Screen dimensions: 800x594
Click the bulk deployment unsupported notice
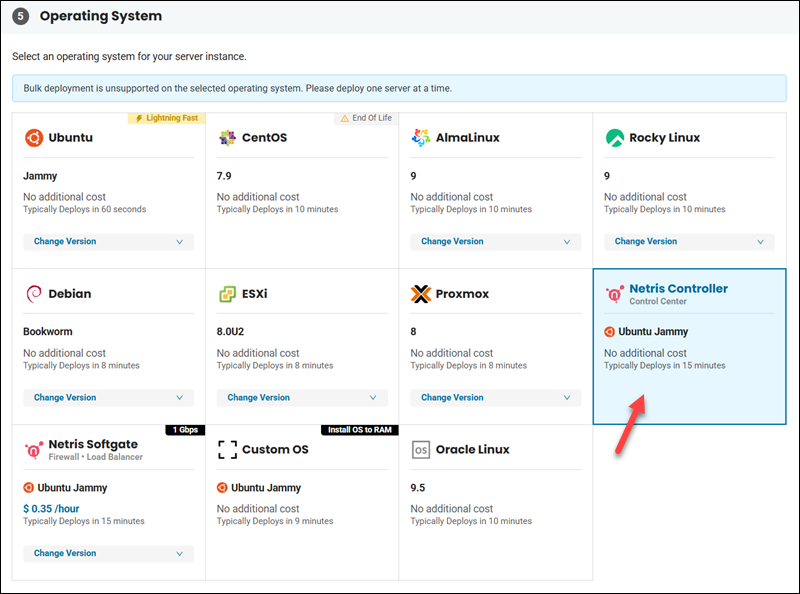click(x=399, y=88)
